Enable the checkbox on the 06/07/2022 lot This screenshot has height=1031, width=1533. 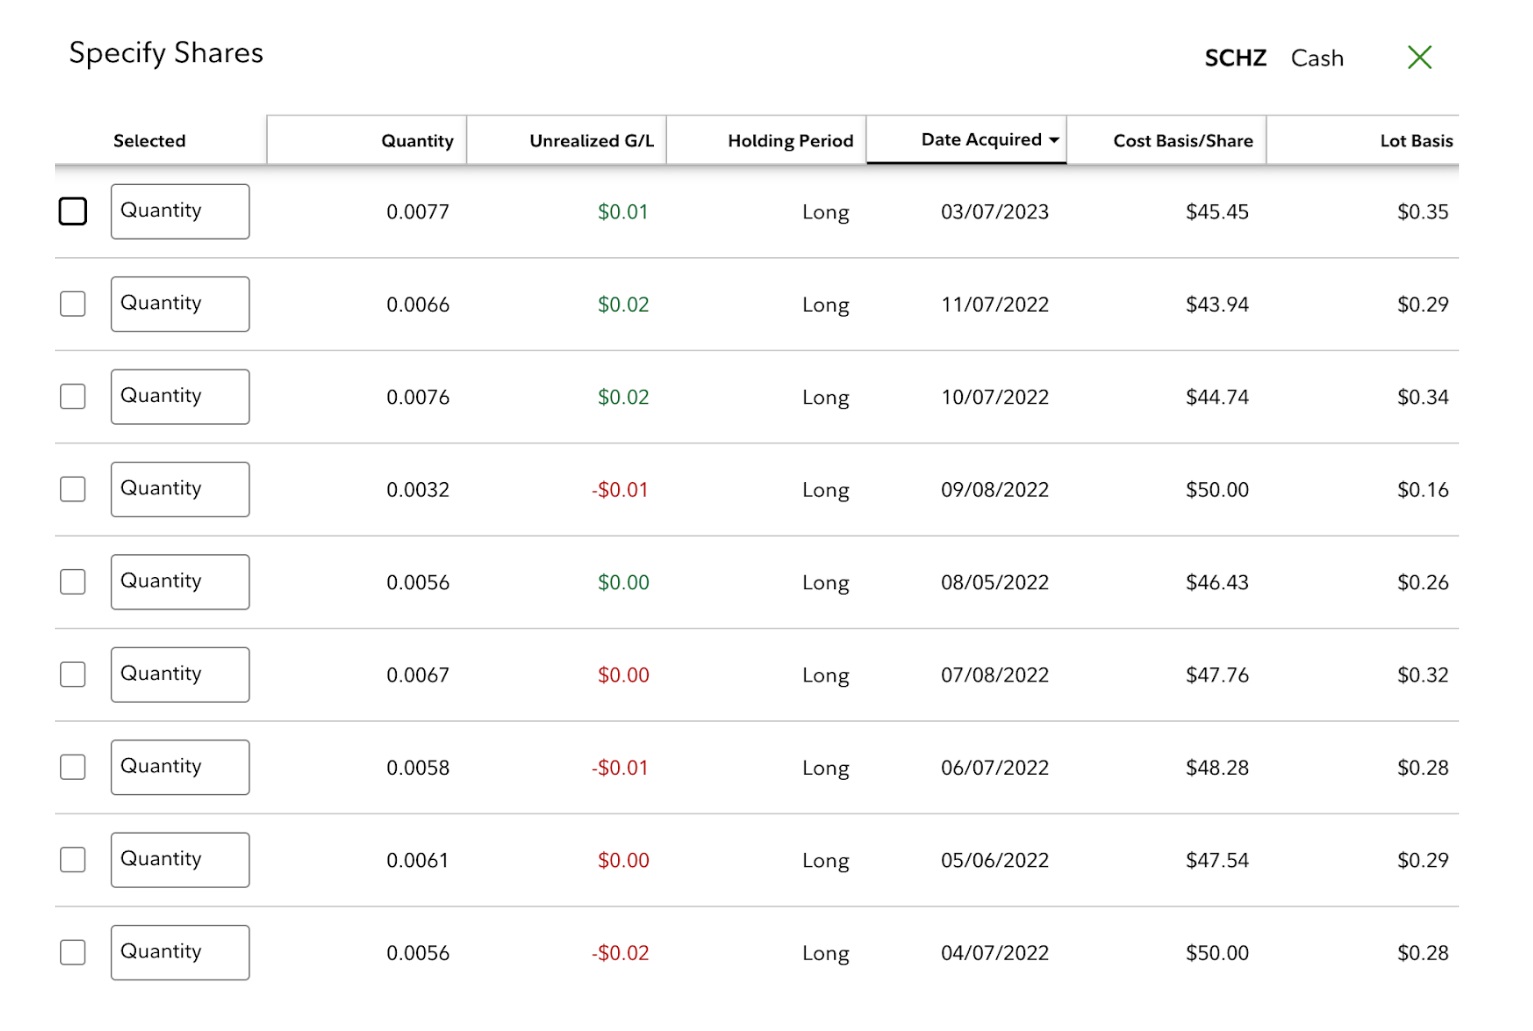(x=73, y=767)
